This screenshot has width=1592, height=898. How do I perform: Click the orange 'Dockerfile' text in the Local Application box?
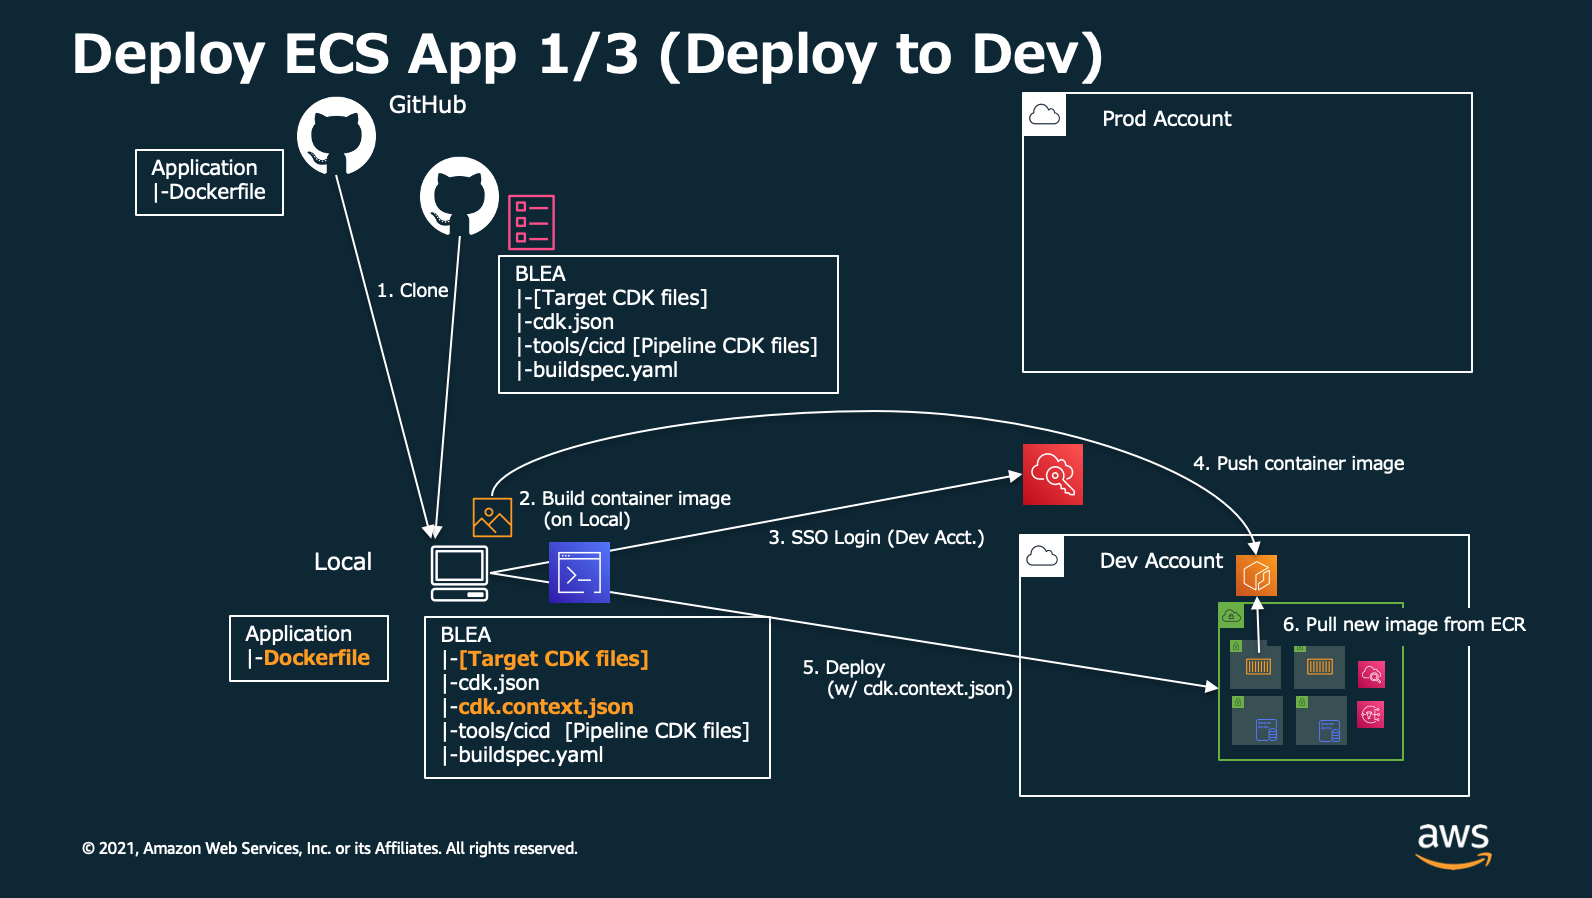[x=317, y=658]
